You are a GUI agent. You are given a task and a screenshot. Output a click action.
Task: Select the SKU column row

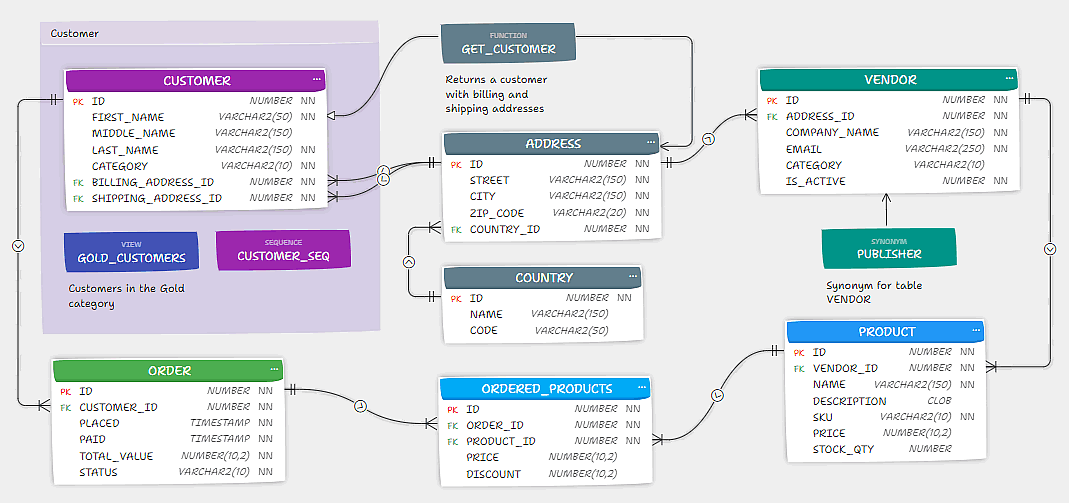886,417
